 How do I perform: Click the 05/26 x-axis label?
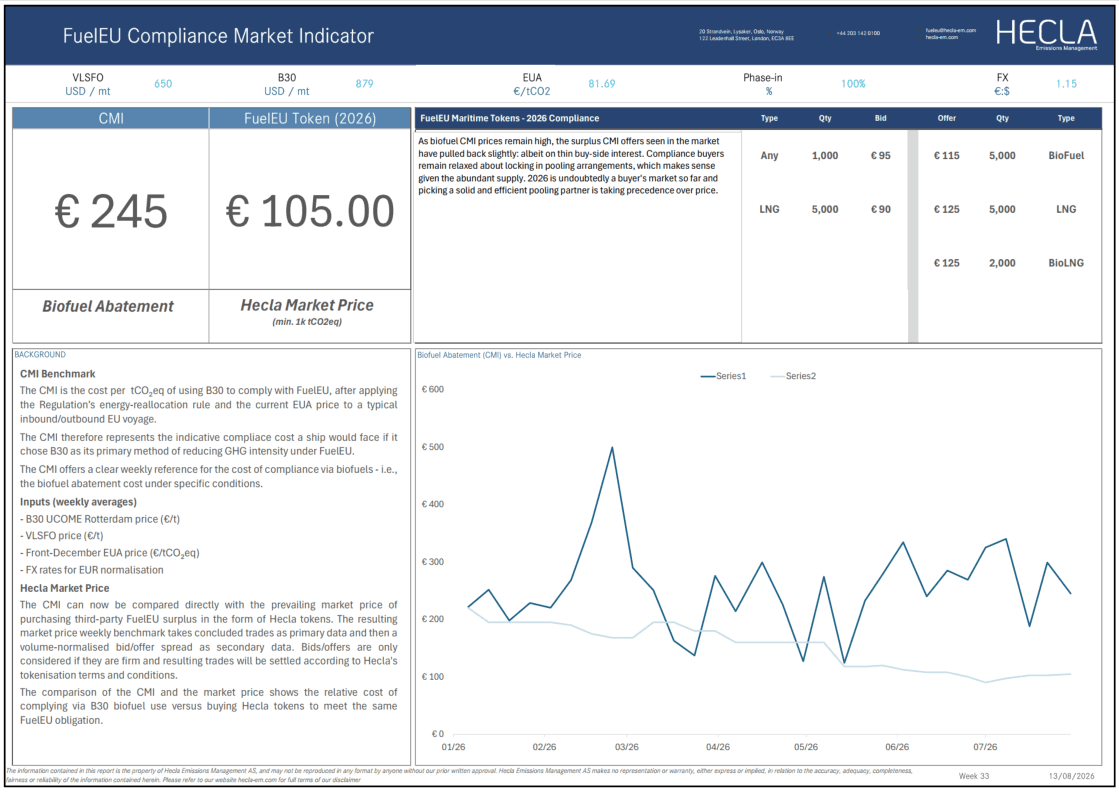tap(806, 747)
